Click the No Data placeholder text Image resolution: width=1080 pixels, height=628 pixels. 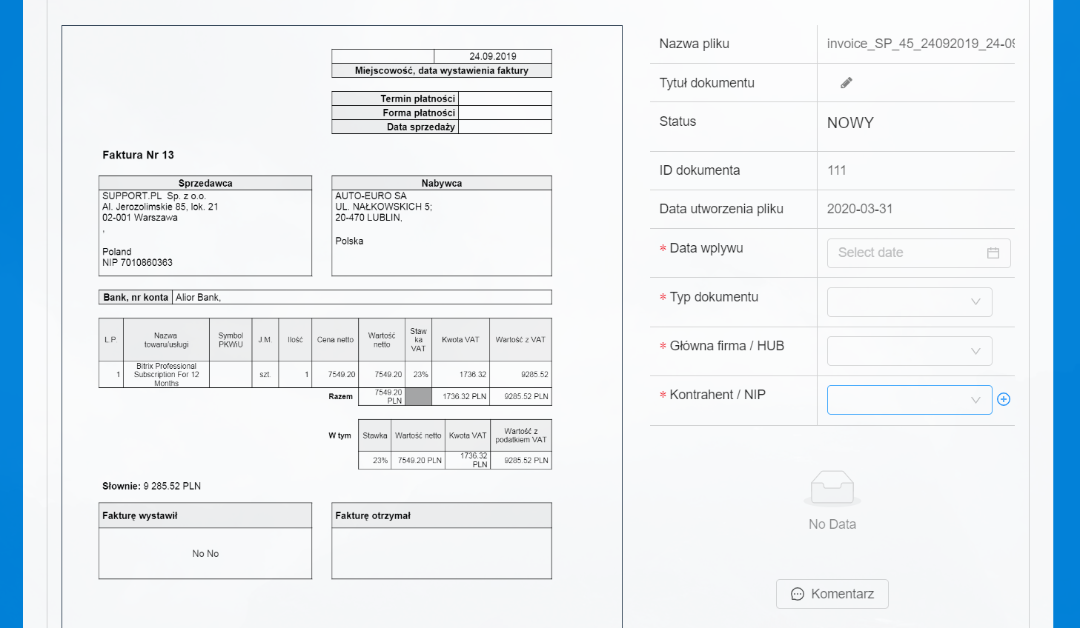832,524
